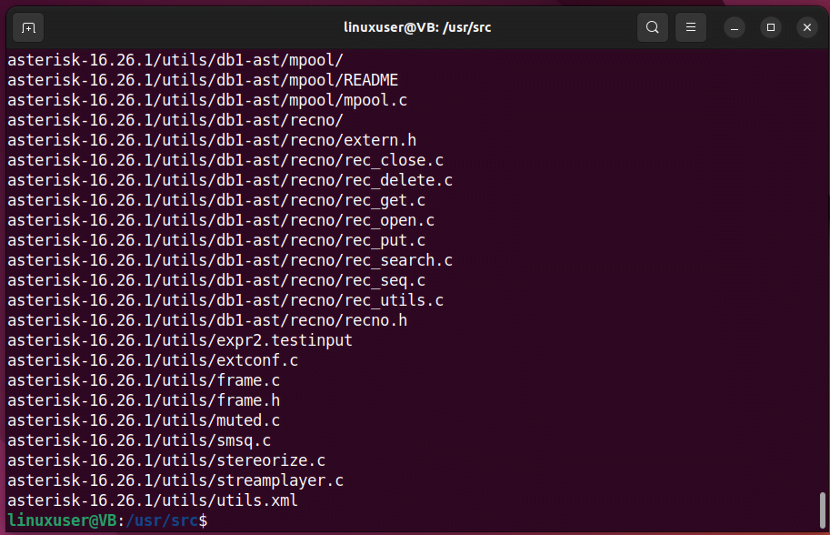This screenshot has height=536, width=830.
Task: Click the line utils/frame.h
Action: tap(143, 401)
